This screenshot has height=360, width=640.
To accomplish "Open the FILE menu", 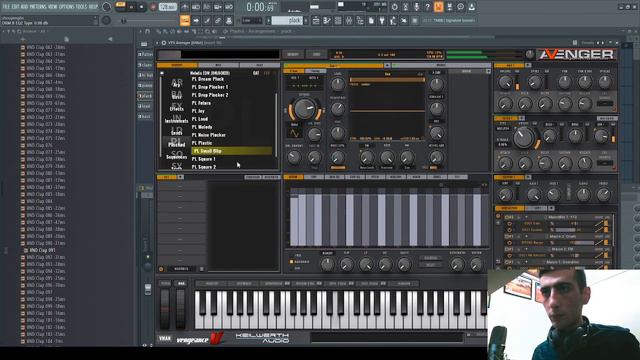I will pos(7,7).
